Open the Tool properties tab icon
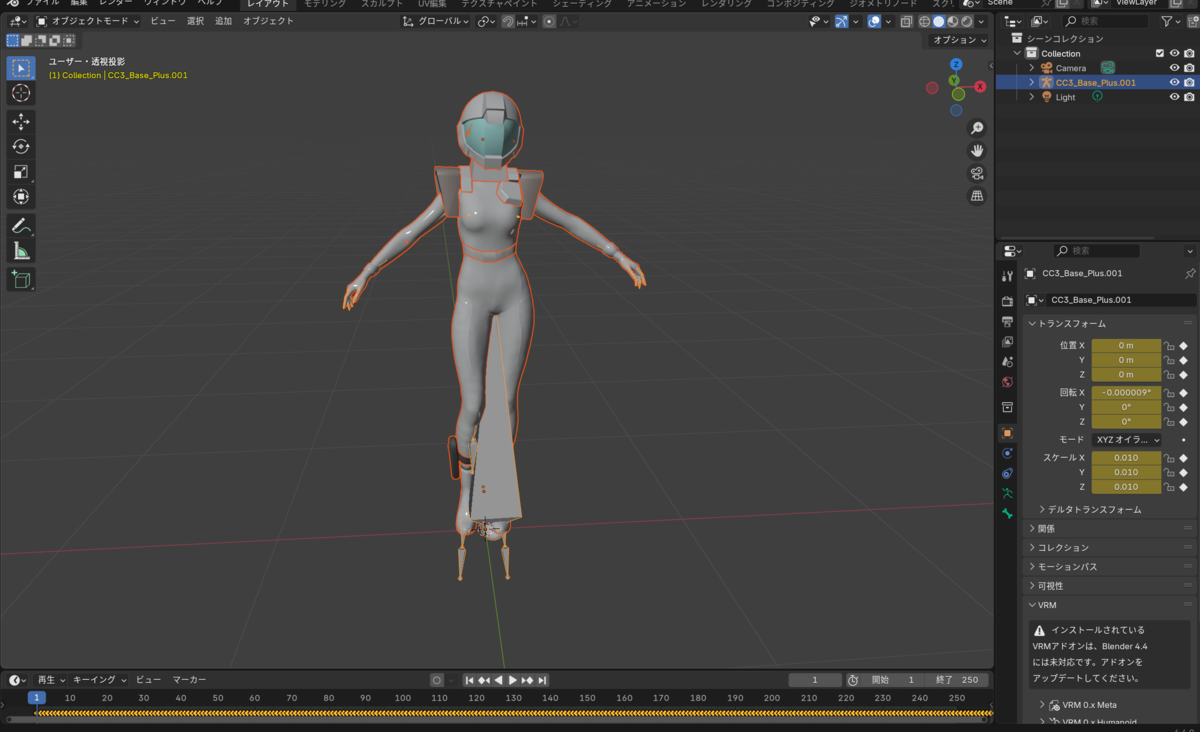The width and height of the screenshot is (1200, 732). pos(1007,276)
